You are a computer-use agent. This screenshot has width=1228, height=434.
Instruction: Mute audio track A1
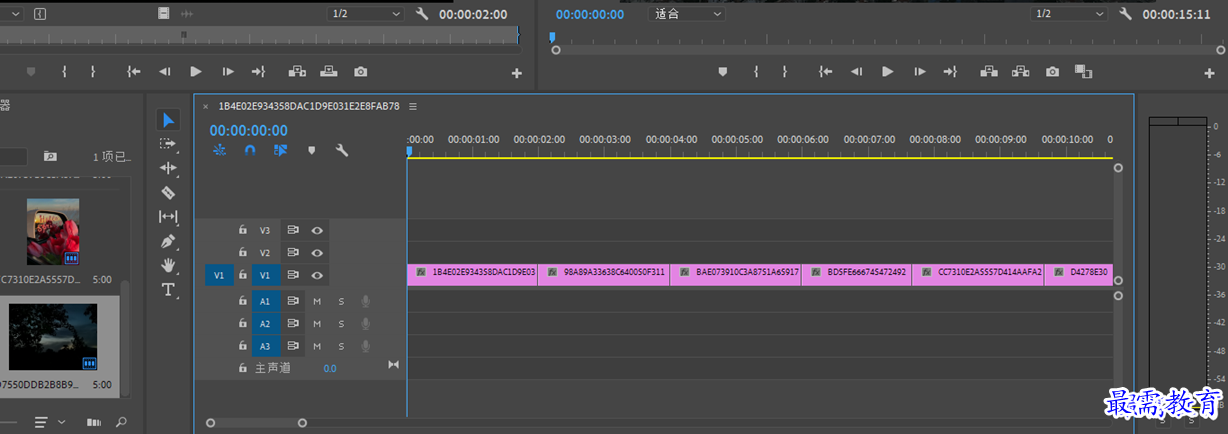click(x=317, y=301)
